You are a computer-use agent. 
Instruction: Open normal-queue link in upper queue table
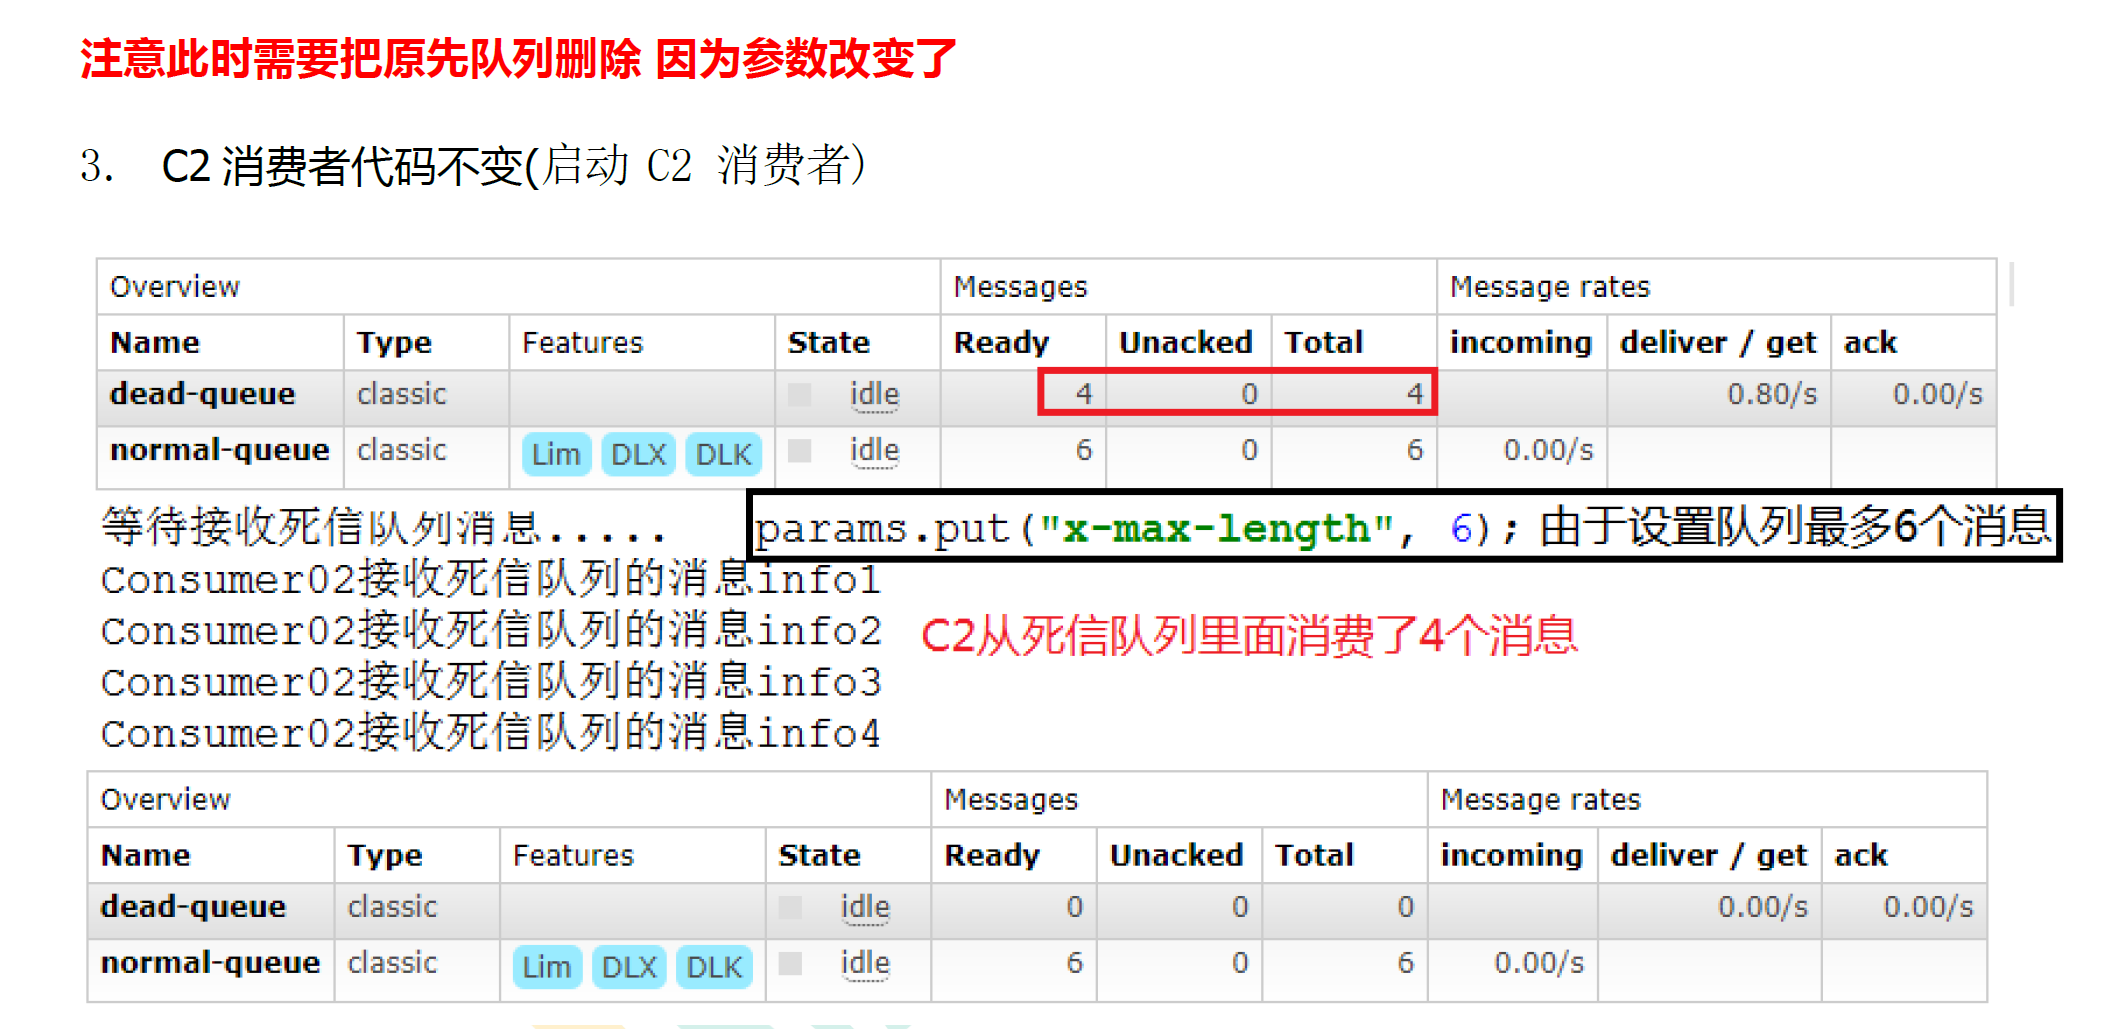coord(220,450)
